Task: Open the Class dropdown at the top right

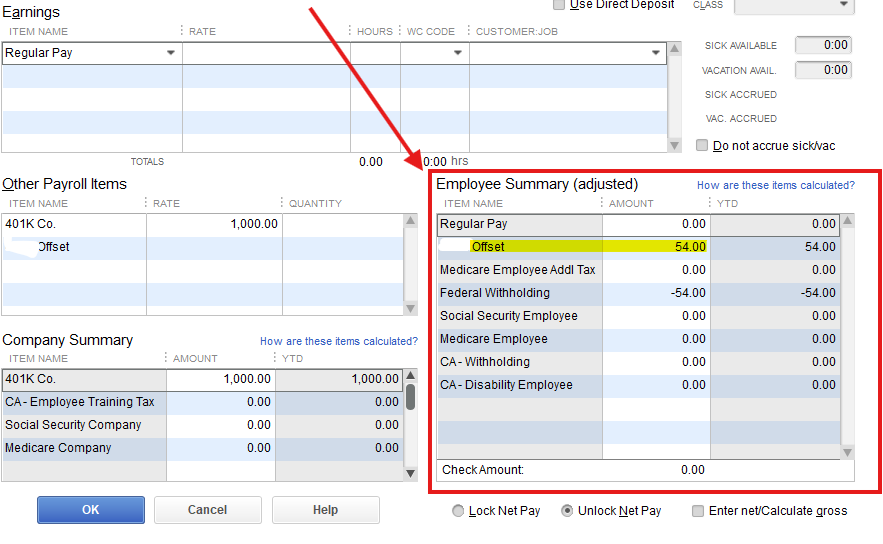Action: point(843,5)
